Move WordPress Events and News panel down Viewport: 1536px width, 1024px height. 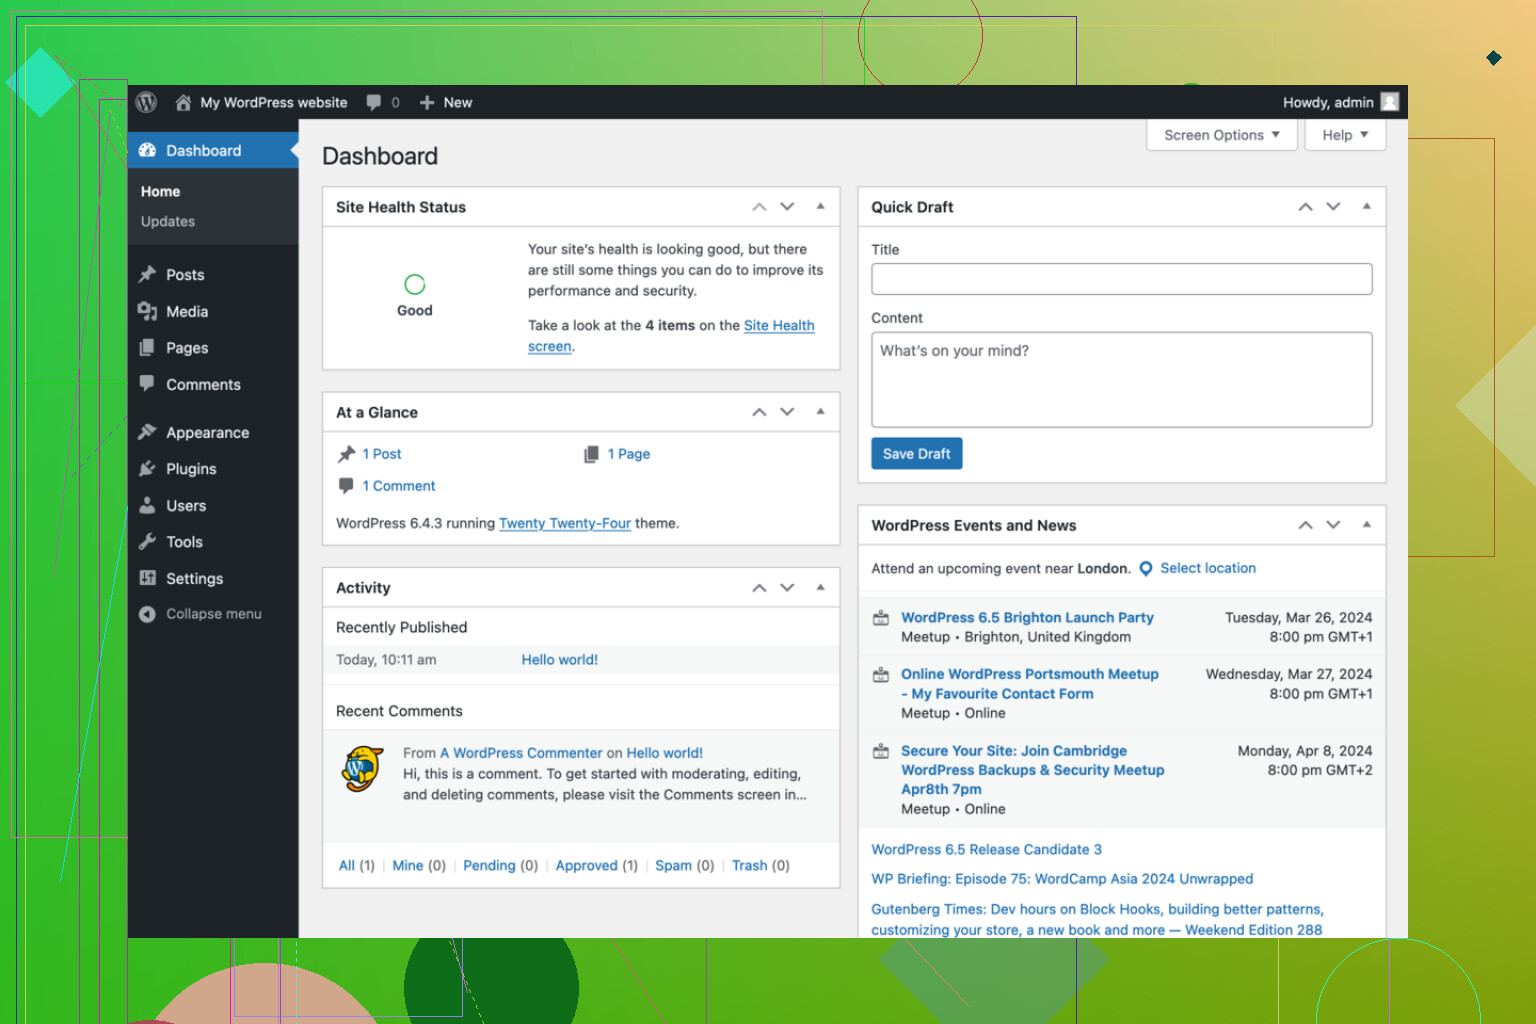click(x=1333, y=525)
